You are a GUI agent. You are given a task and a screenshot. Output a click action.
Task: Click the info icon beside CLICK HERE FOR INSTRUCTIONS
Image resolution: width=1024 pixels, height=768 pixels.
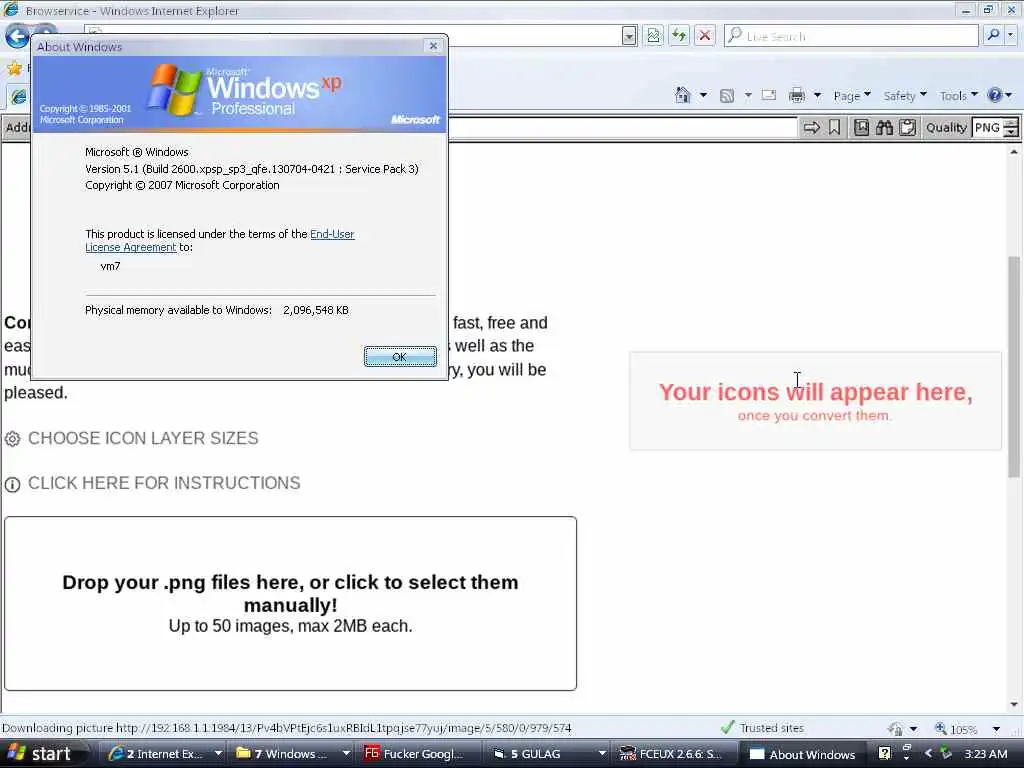[x=12, y=484]
